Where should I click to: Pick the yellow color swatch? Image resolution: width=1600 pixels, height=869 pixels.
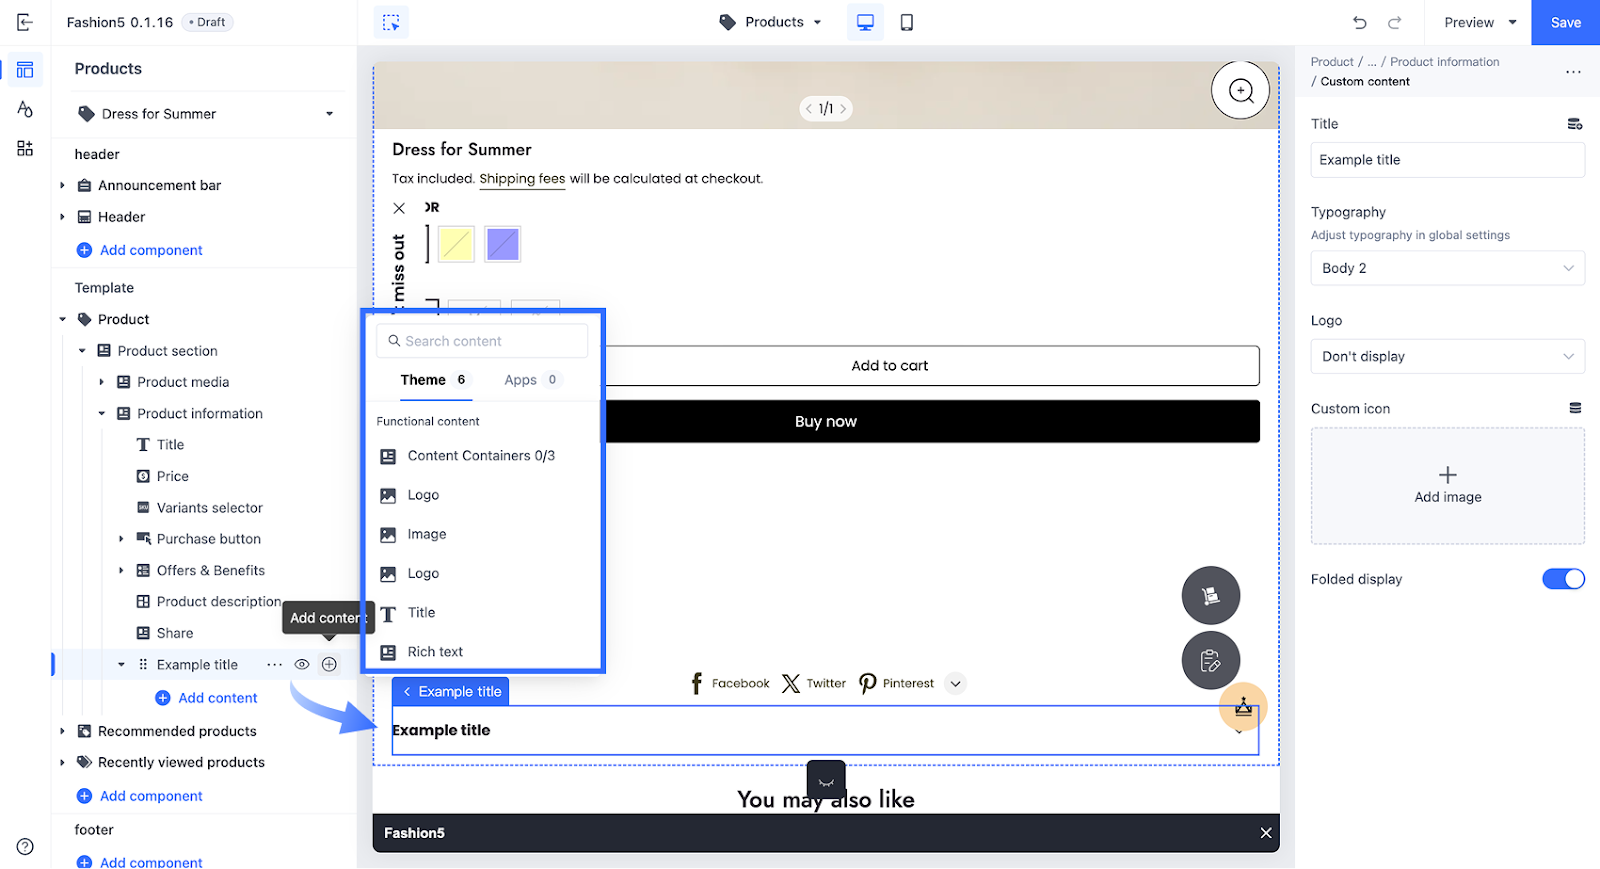(x=456, y=244)
